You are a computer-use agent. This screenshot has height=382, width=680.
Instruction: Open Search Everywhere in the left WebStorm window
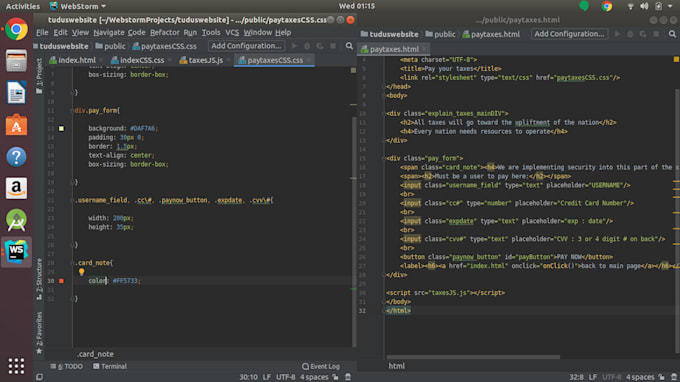point(349,46)
